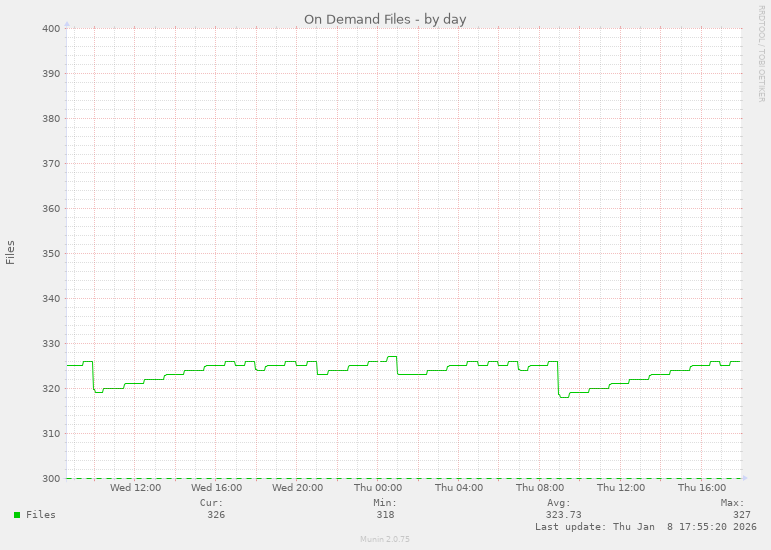Click the '300' y-axis label

[51, 479]
